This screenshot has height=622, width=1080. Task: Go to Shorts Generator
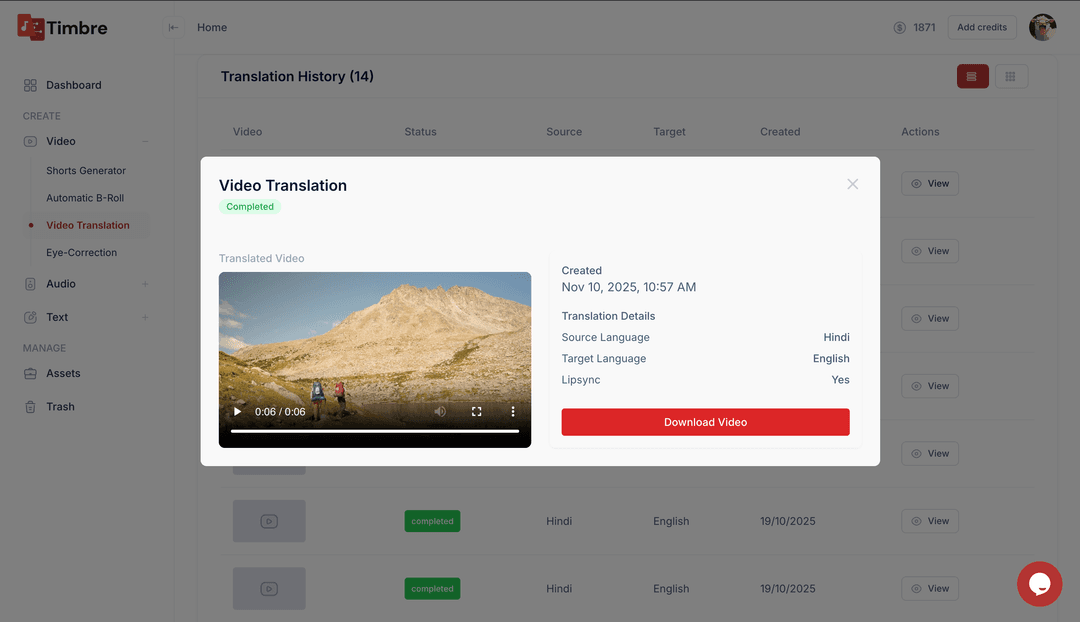tap(86, 171)
